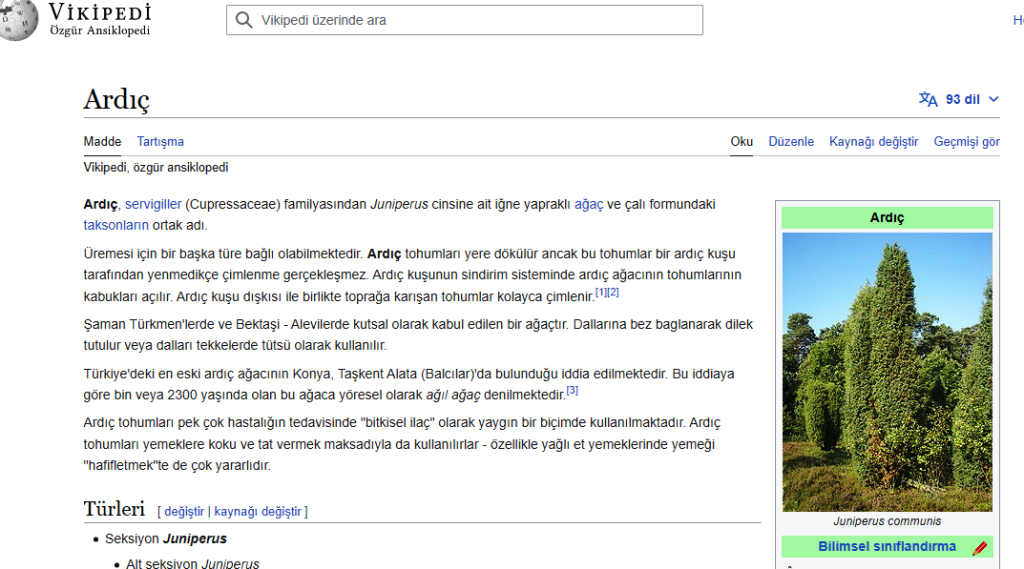Switch to the Tartışma tab
Image resolution: width=1024 pixels, height=569 pixels.
pos(160,142)
